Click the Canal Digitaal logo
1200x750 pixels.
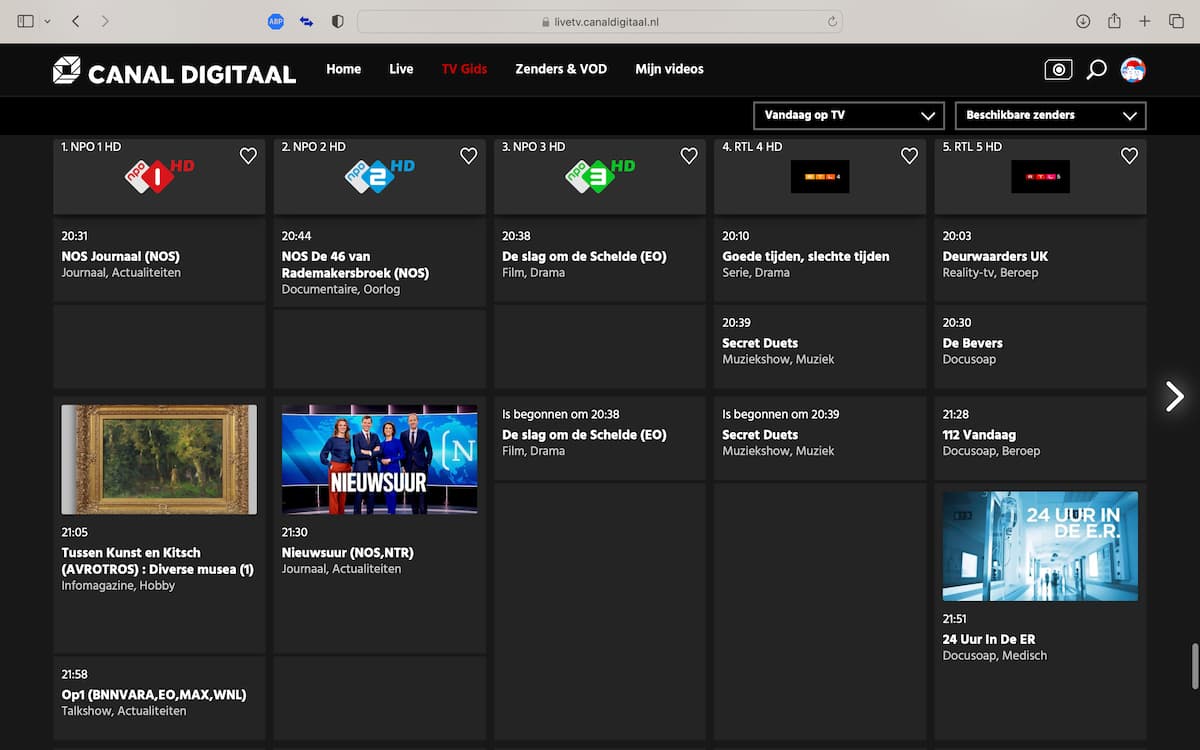pos(174,70)
